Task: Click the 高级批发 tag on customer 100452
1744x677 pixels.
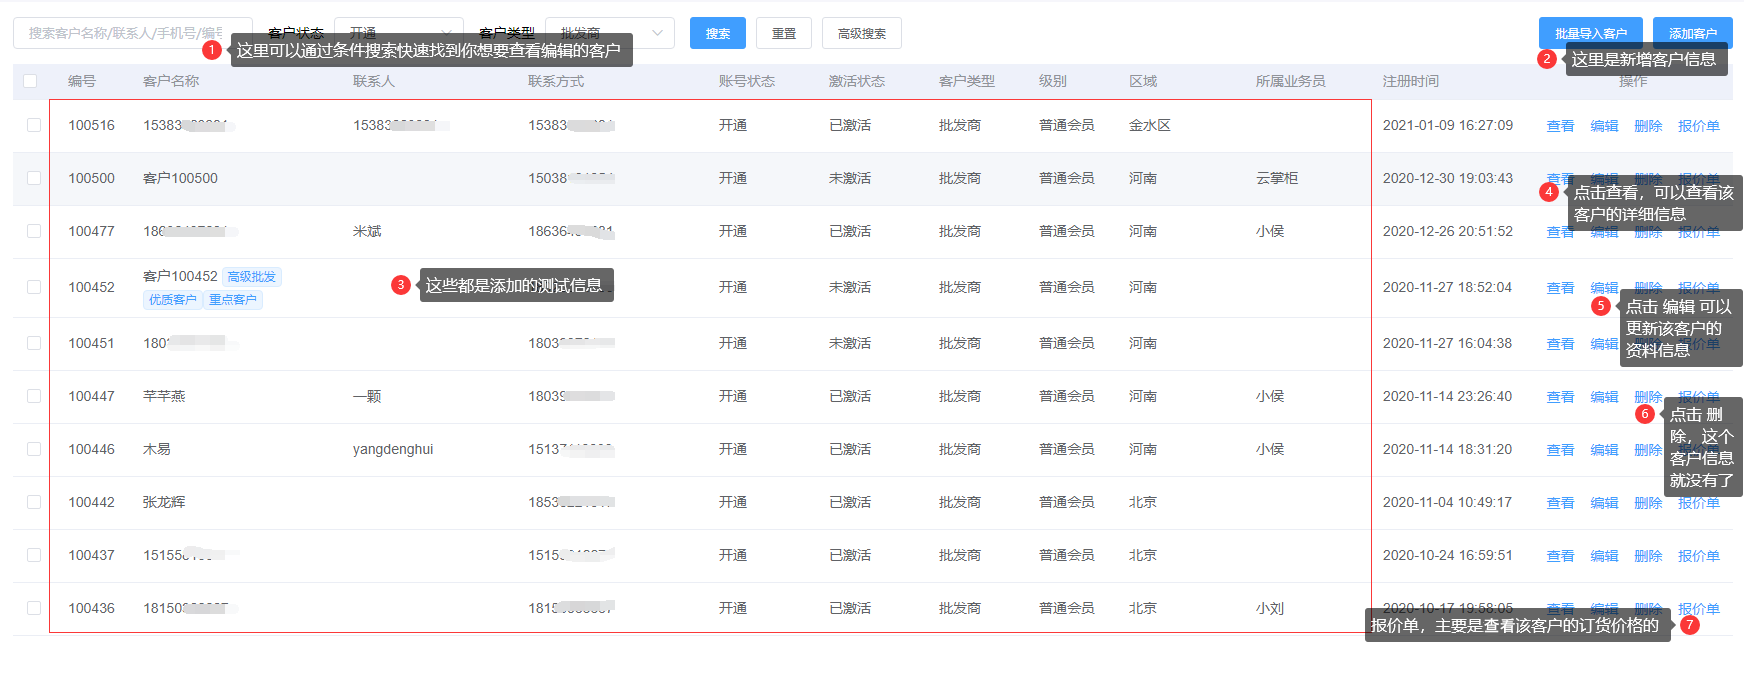Action: (x=251, y=277)
